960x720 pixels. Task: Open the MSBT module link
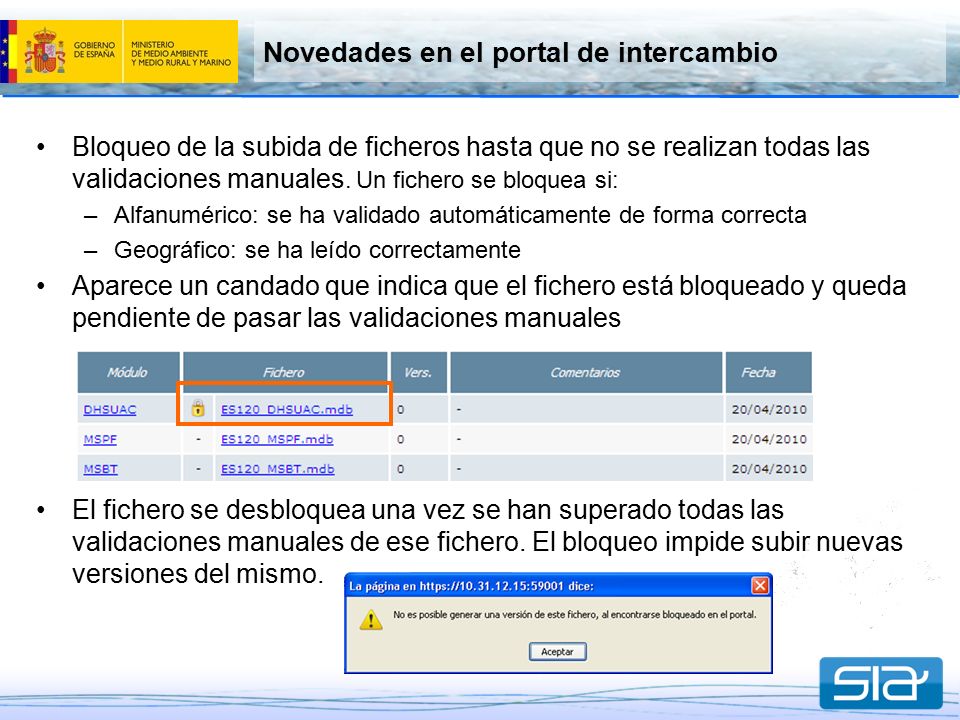100,469
